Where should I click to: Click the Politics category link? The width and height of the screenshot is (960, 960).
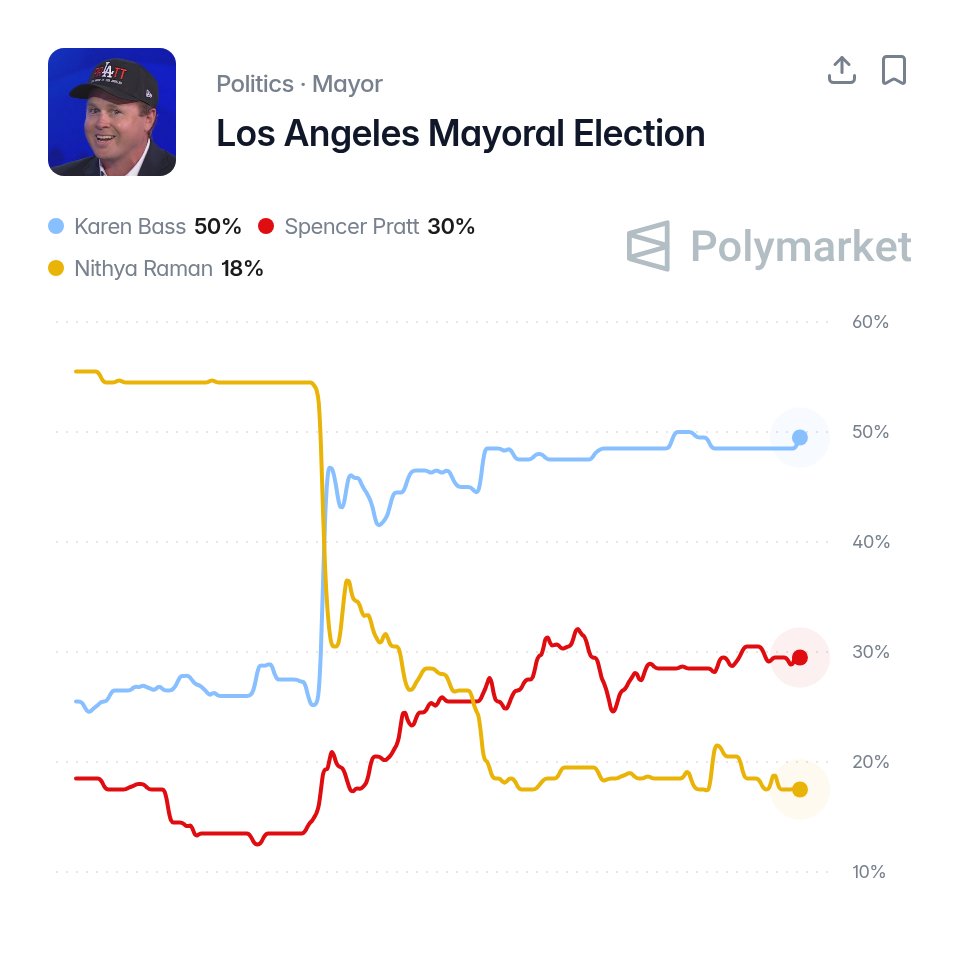coord(255,84)
